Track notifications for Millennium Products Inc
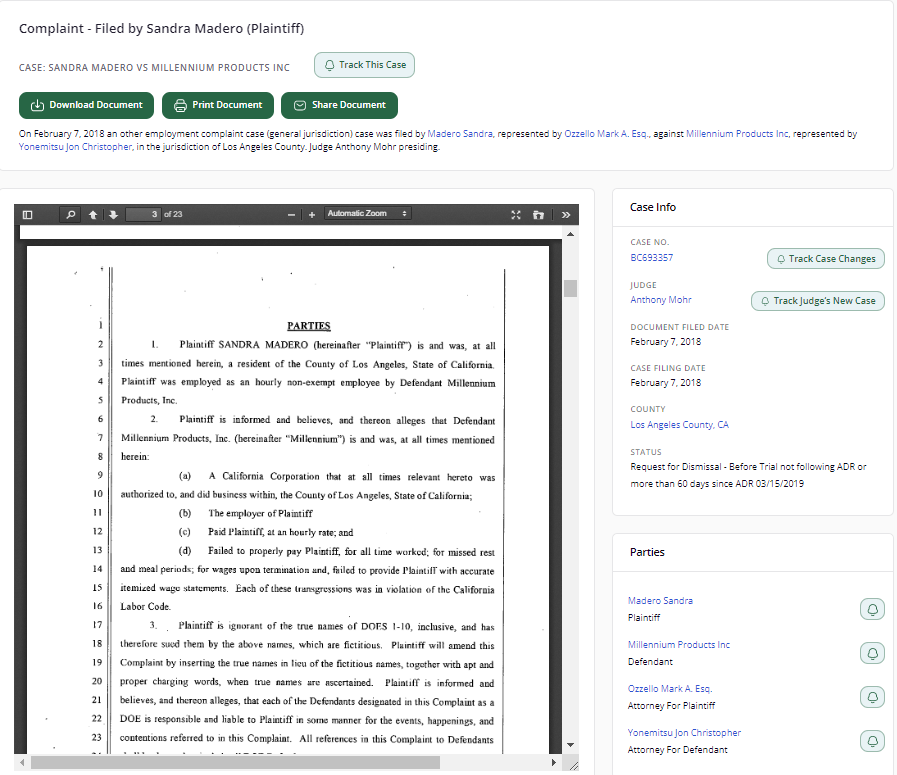This screenshot has width=897, height=775. [x=872, y=653]
